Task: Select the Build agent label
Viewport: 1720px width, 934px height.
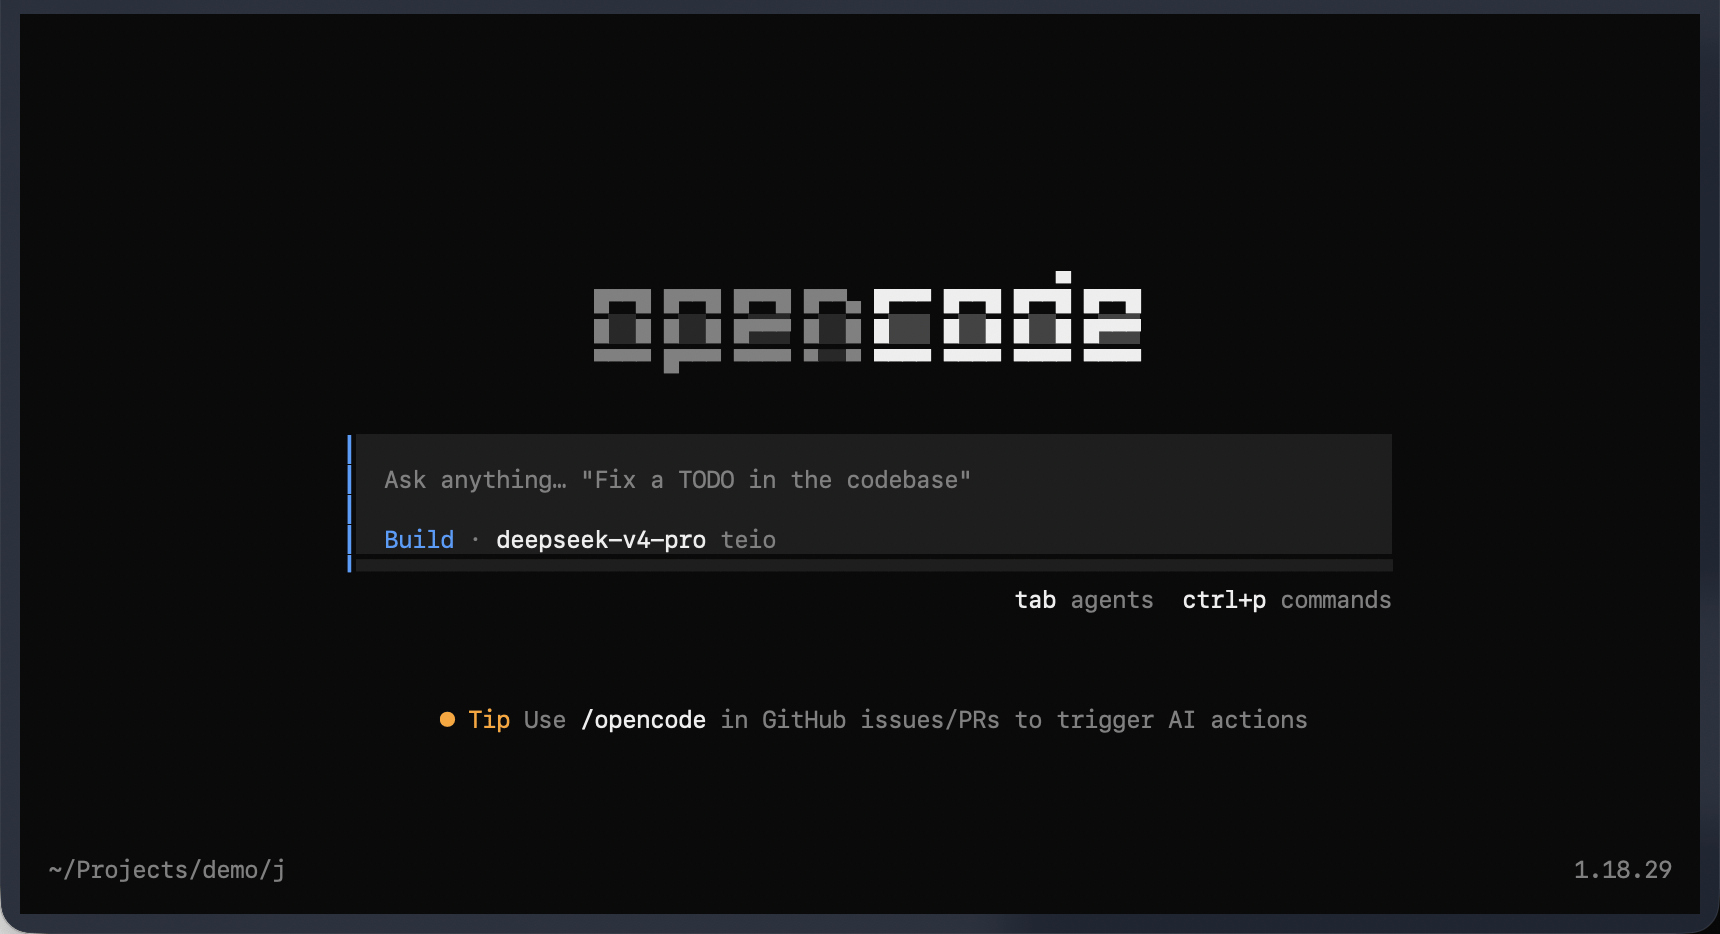Action: [419, 540]
